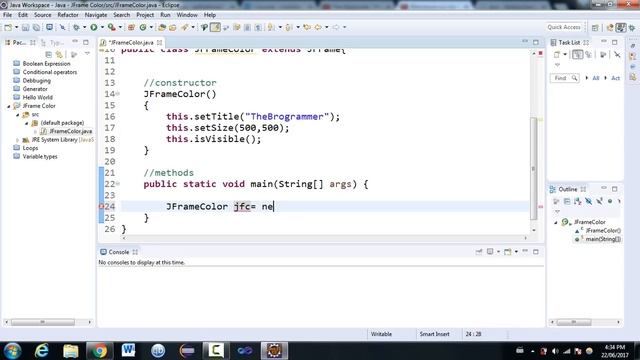
Task: Collapse the src folder in Package Explorer
Action: pyautogui.click(x=18, y=115)
